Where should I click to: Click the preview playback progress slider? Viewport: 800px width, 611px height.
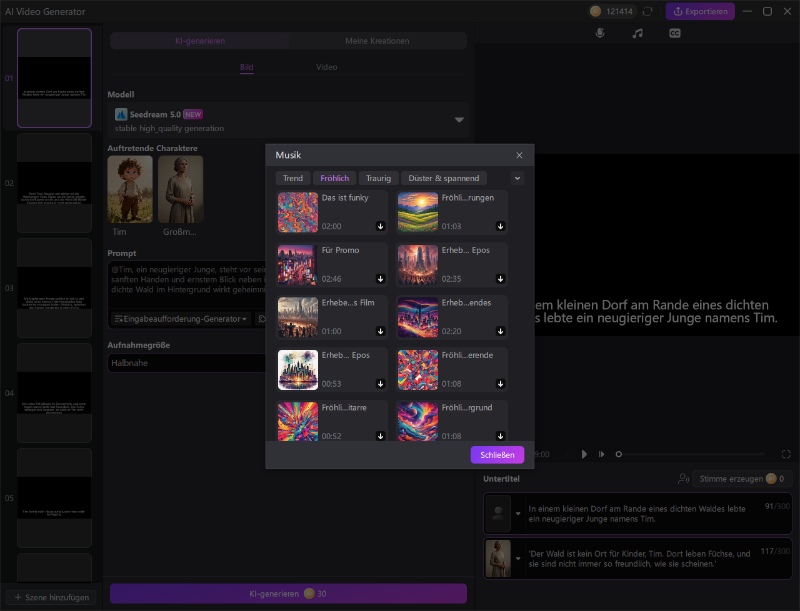[x=618, y=454]
